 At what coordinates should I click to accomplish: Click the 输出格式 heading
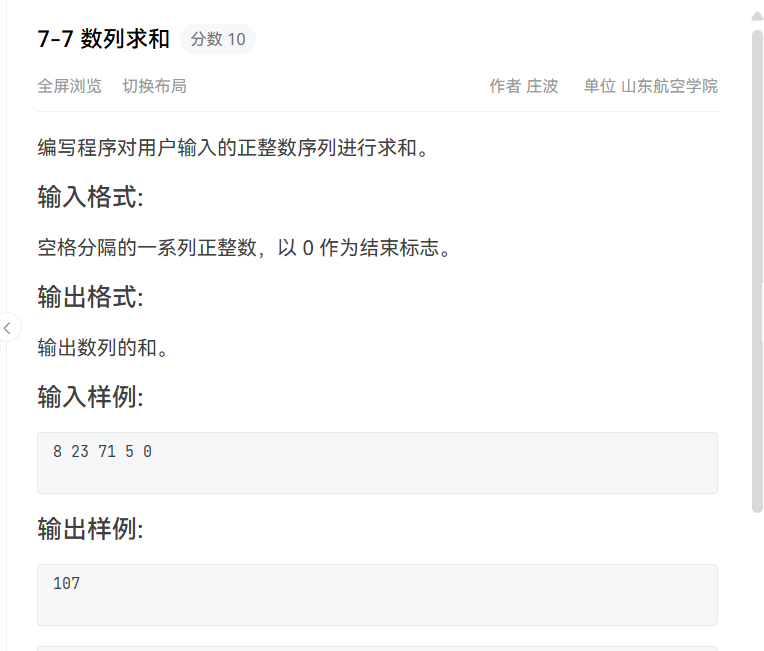90,297
